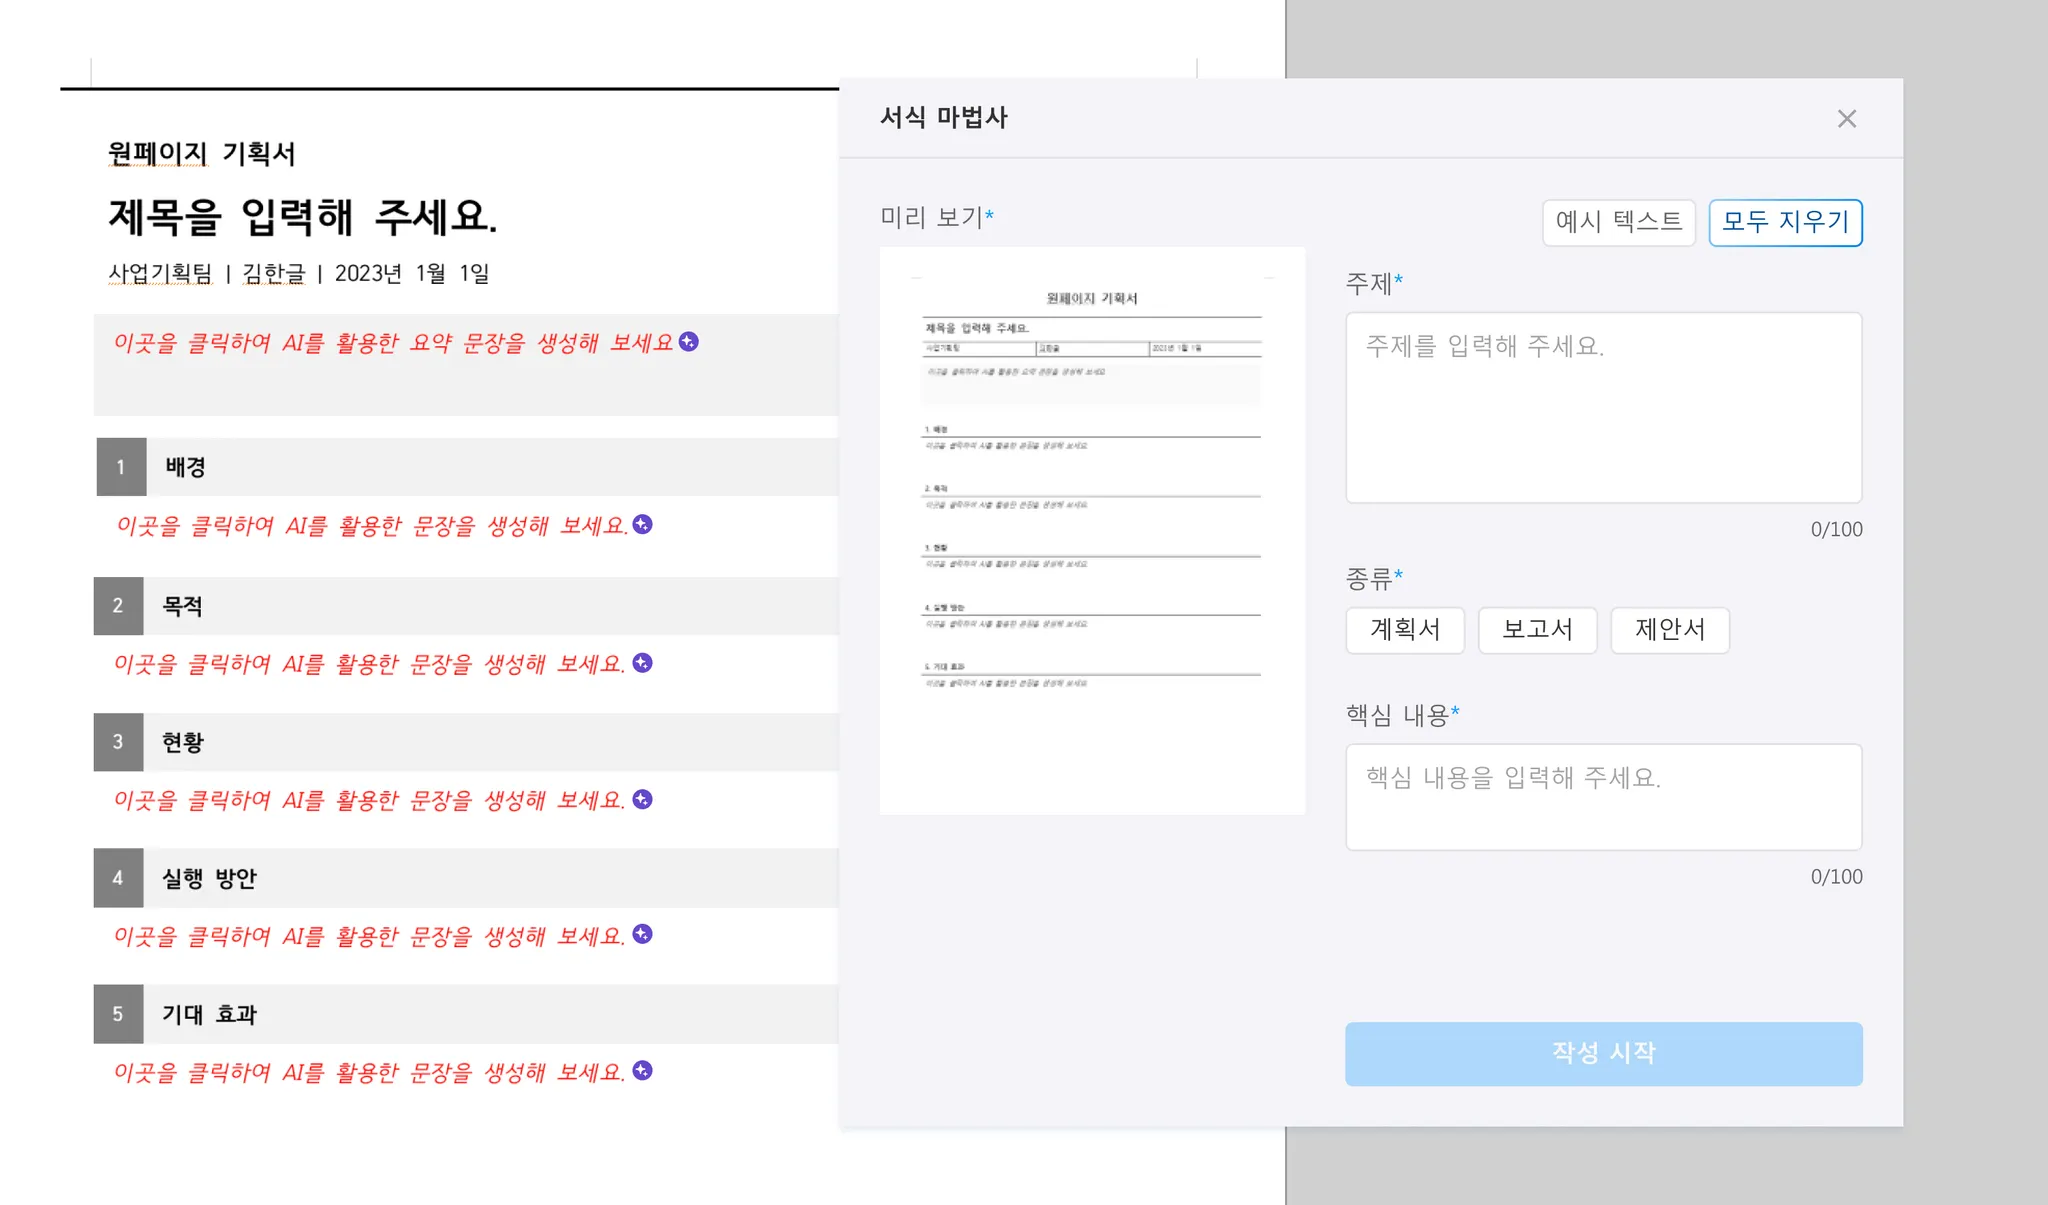Select 계획서 document type
The image size is (2048, 1205).
click(1404, 630)
